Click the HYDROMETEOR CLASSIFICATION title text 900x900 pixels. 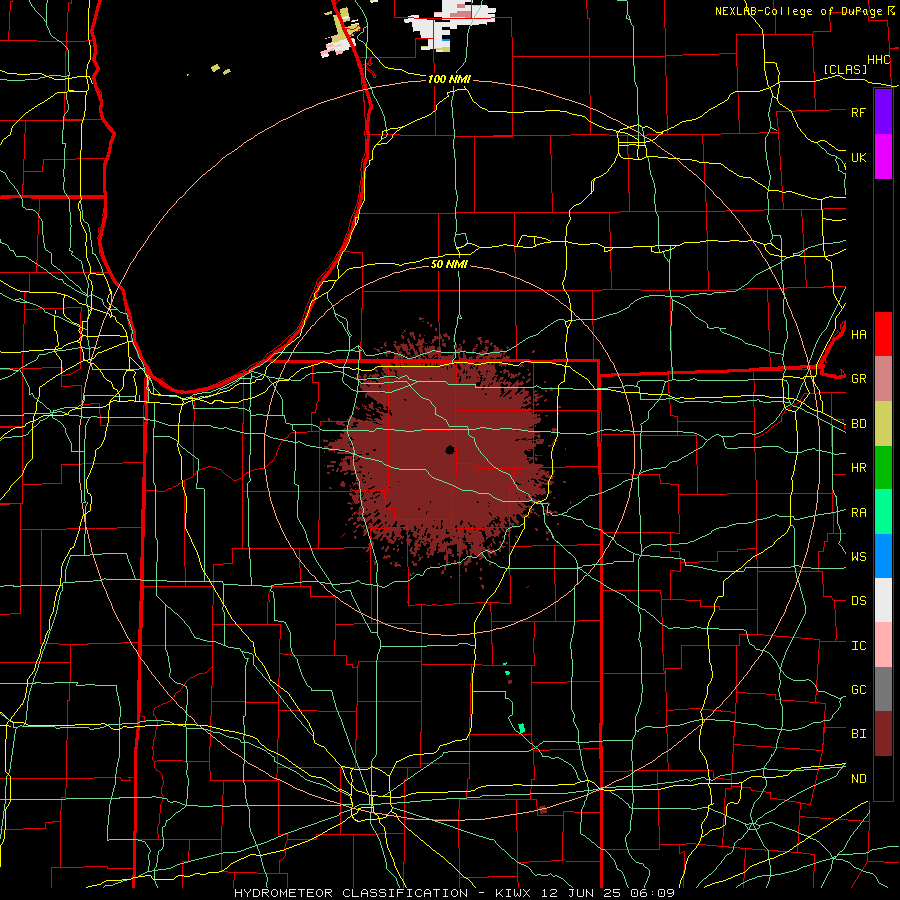(351, 893)
